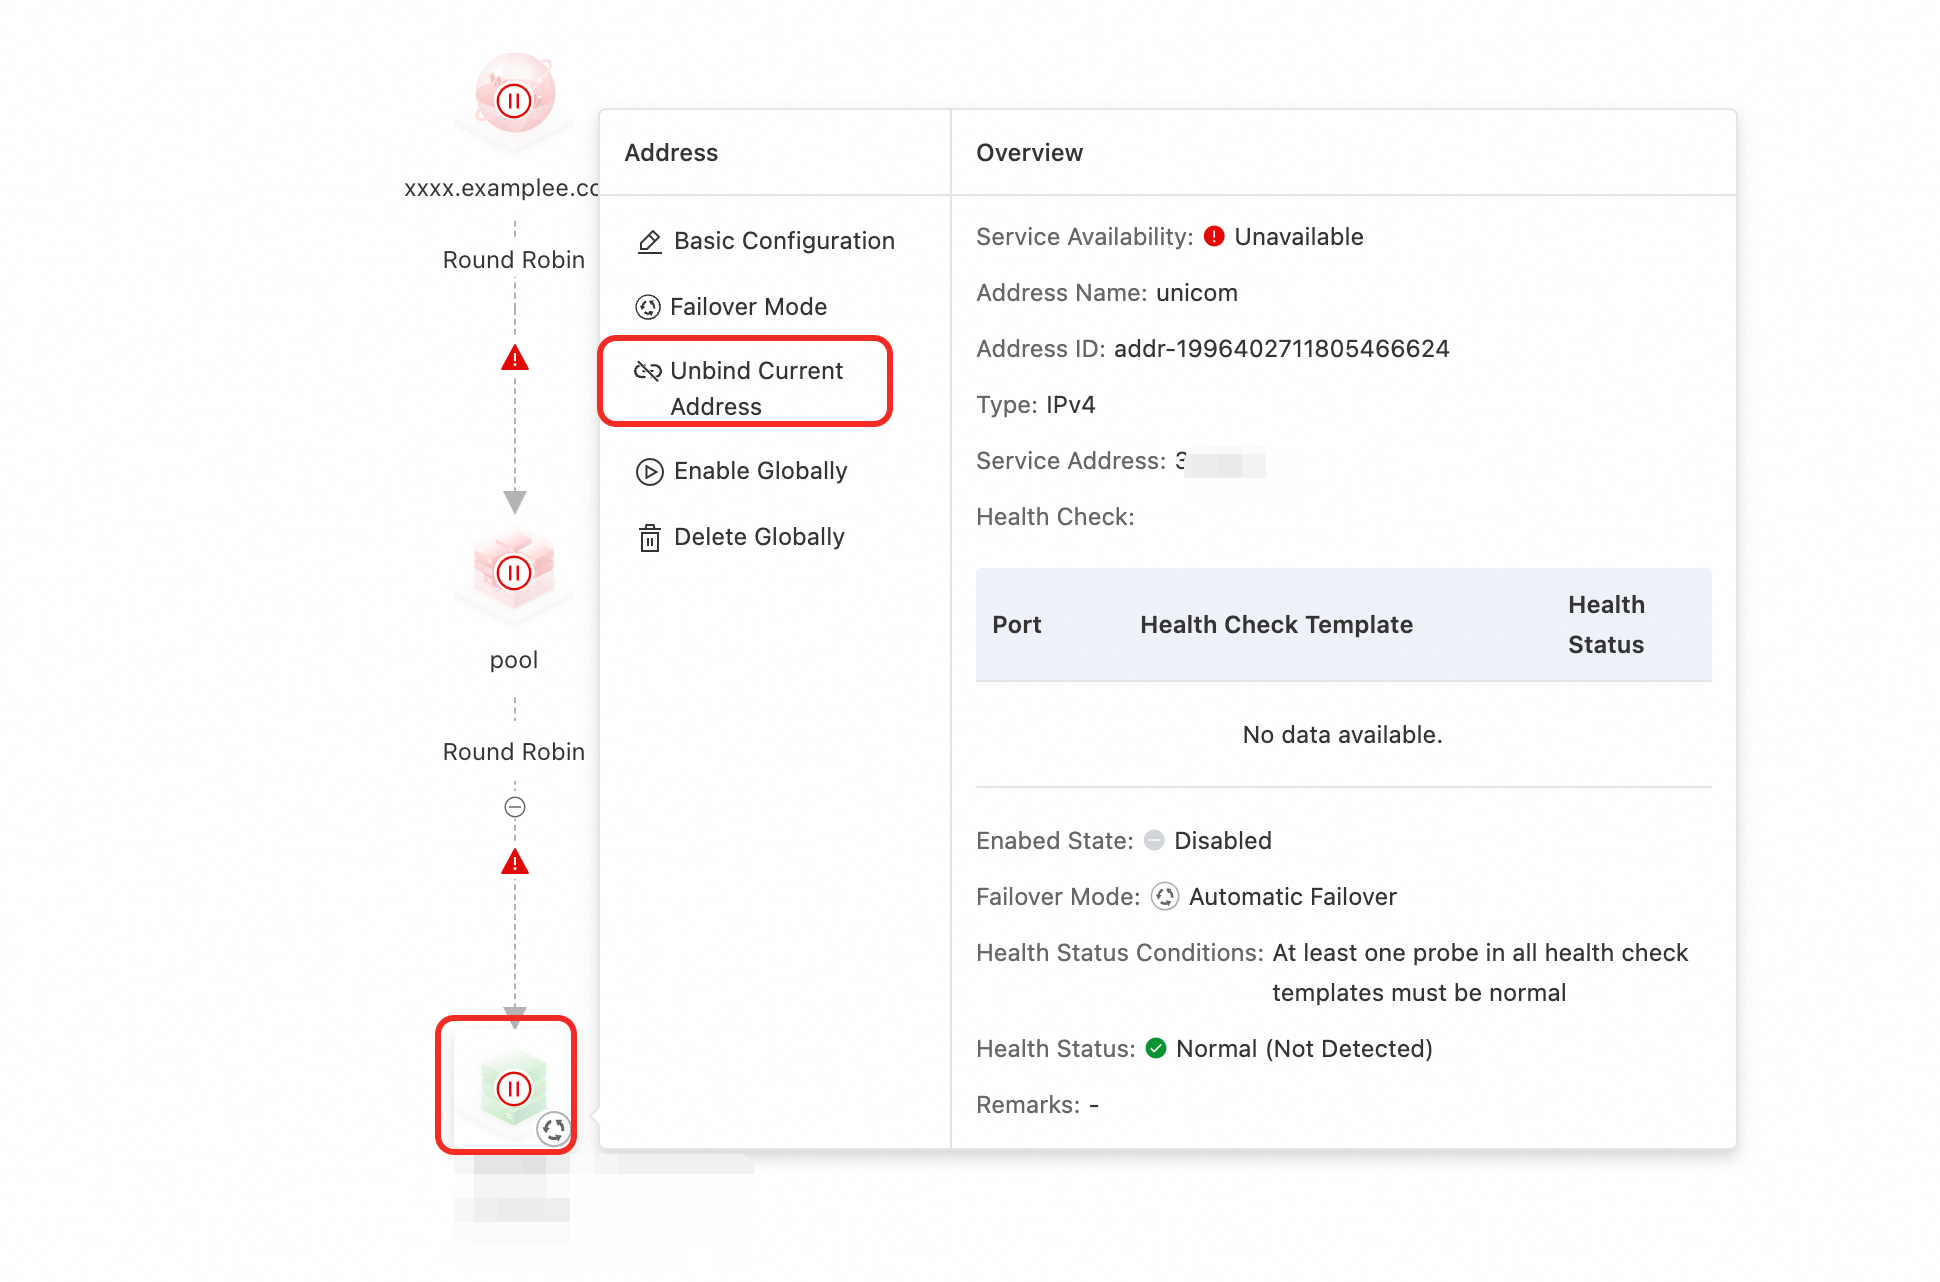
Task: Click the trash icon beside Delete Globally
Action: tap(650, 538)
